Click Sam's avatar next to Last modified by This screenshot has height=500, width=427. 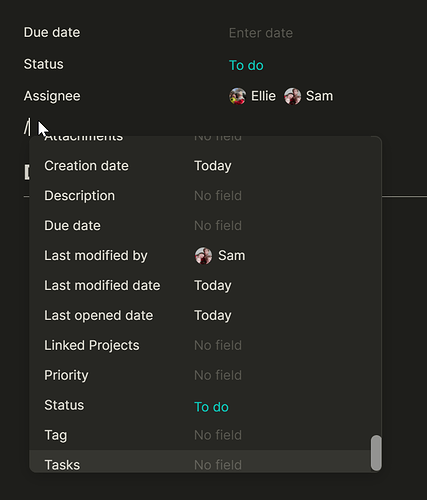(x=203, y=256)
